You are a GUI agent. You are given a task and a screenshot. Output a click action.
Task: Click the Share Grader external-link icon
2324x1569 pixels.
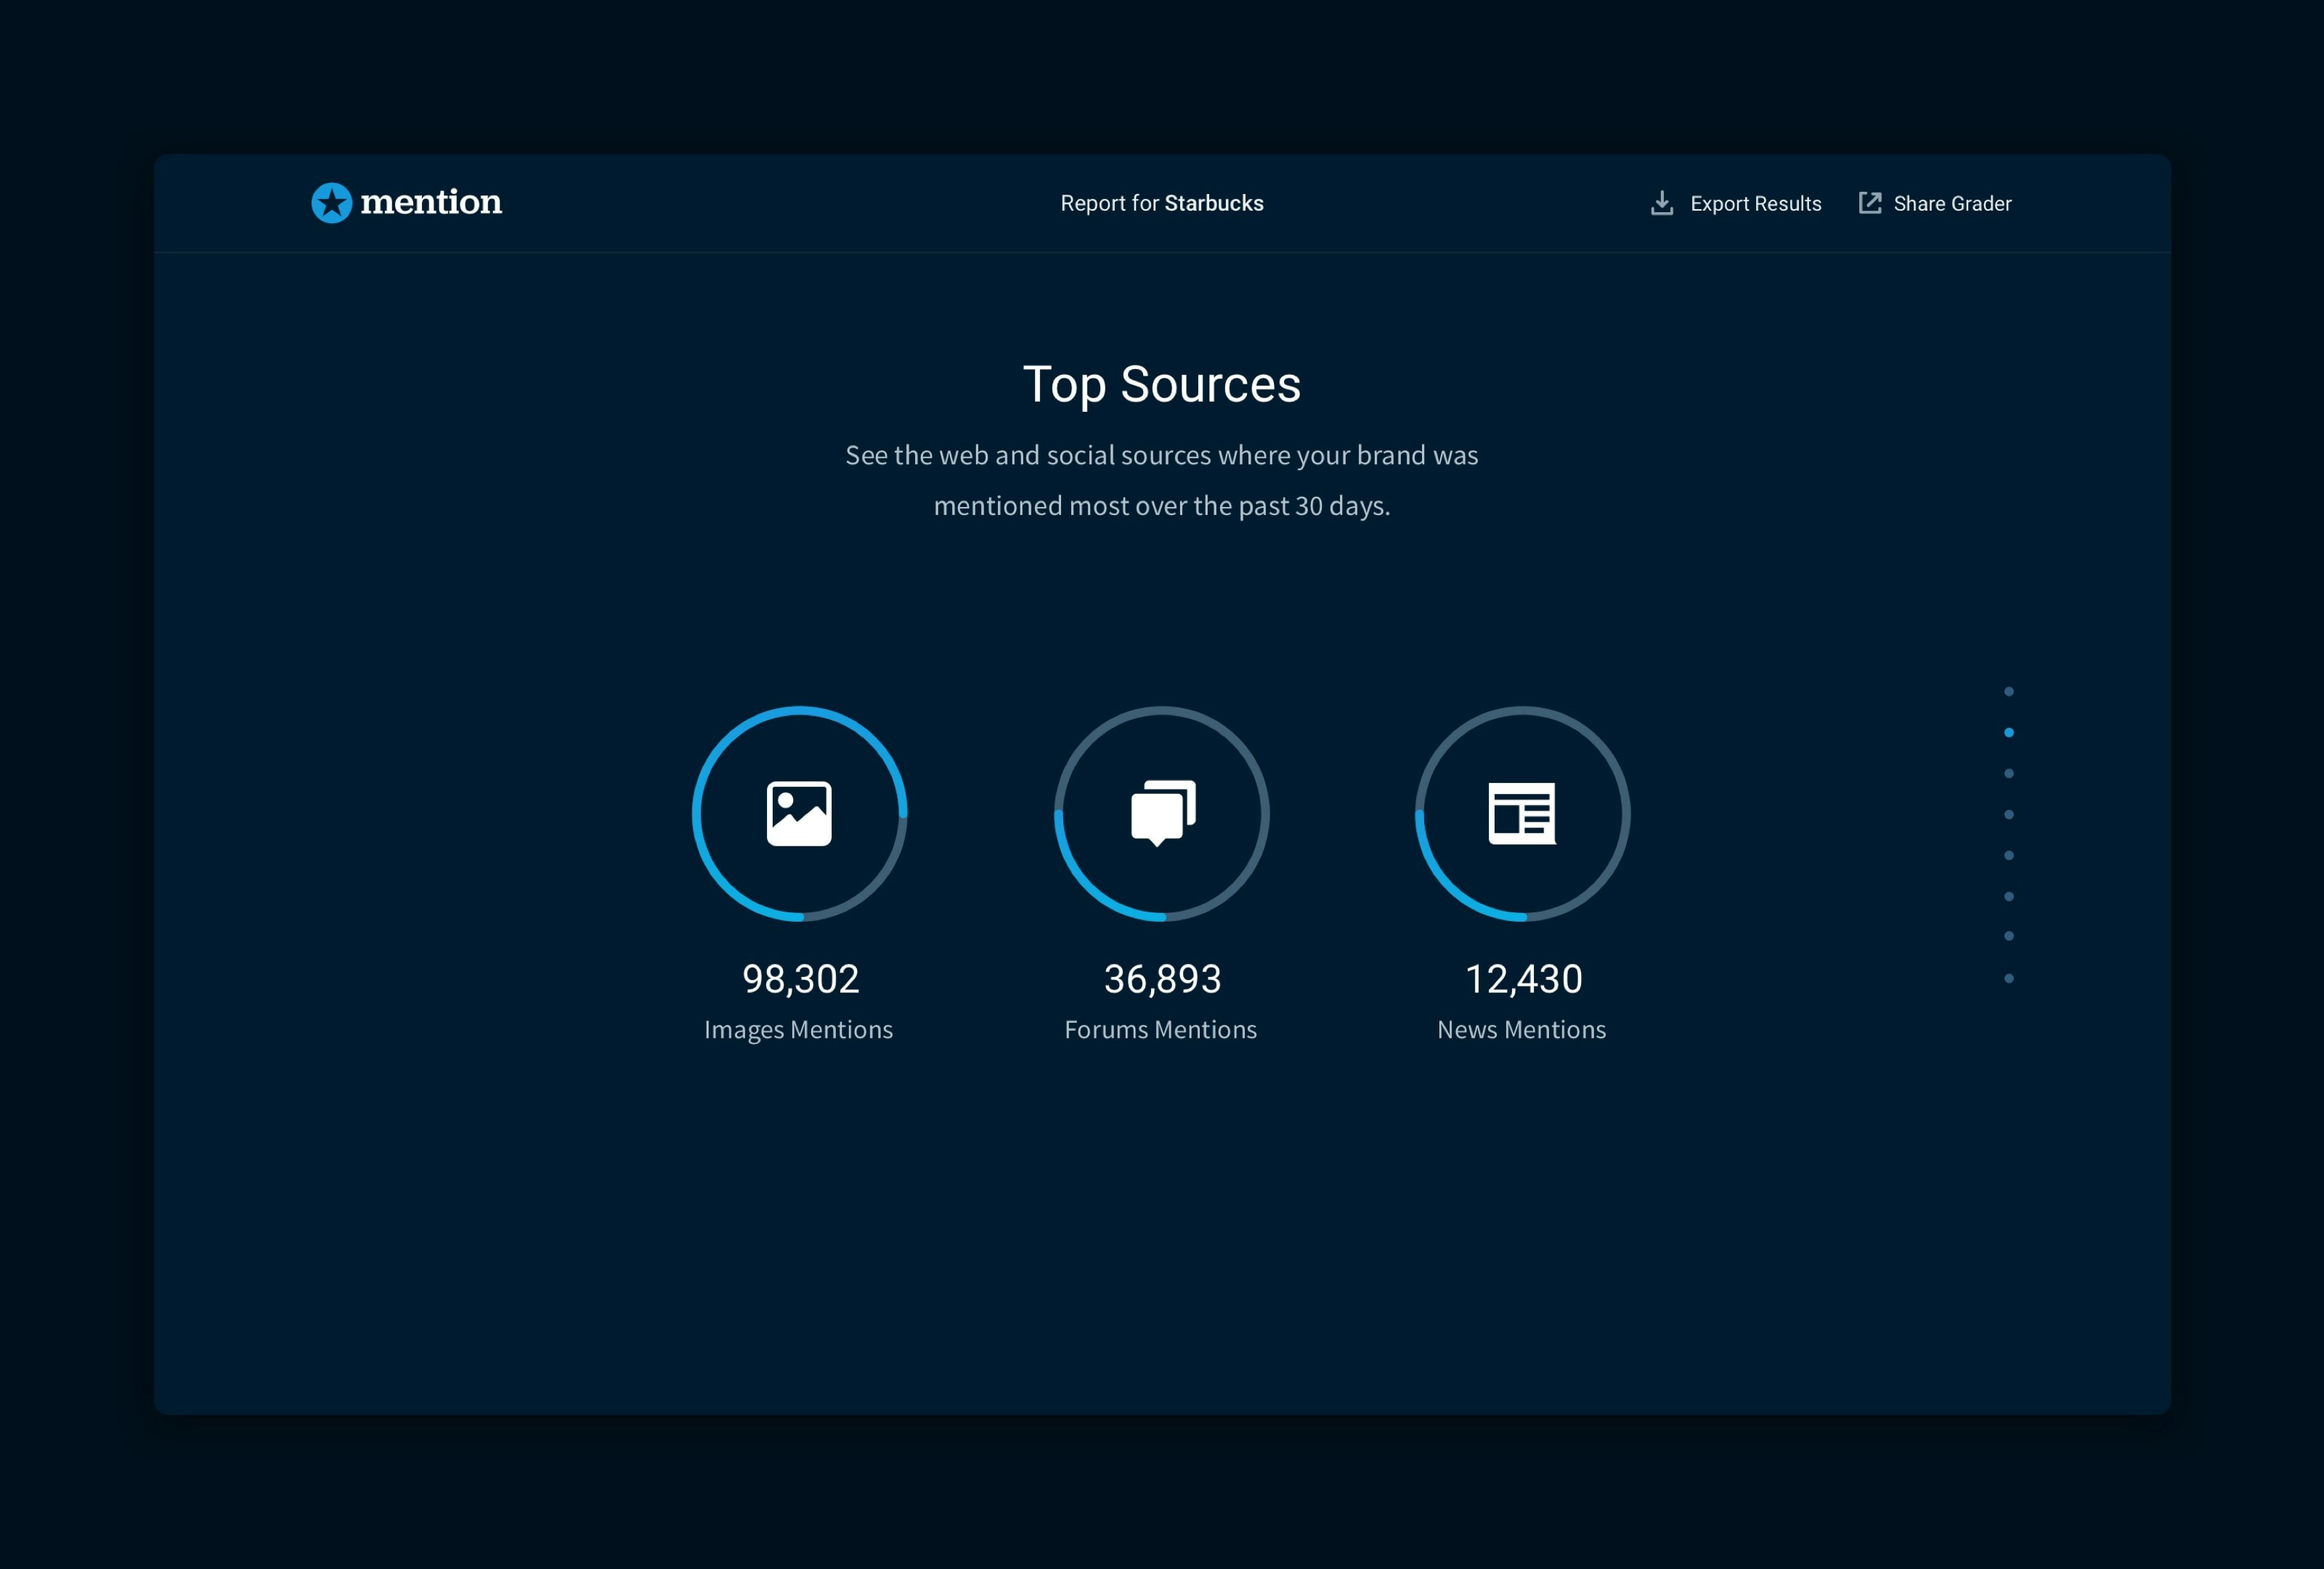point(1869,203)
